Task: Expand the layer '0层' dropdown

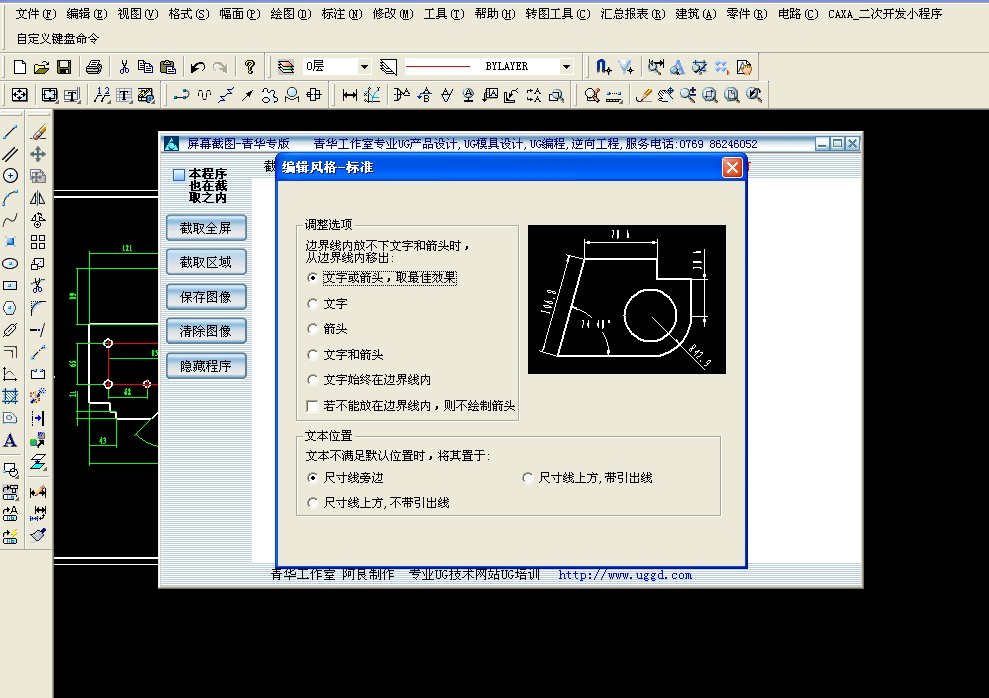Action: pyautogui.click(x=364, y=66)
